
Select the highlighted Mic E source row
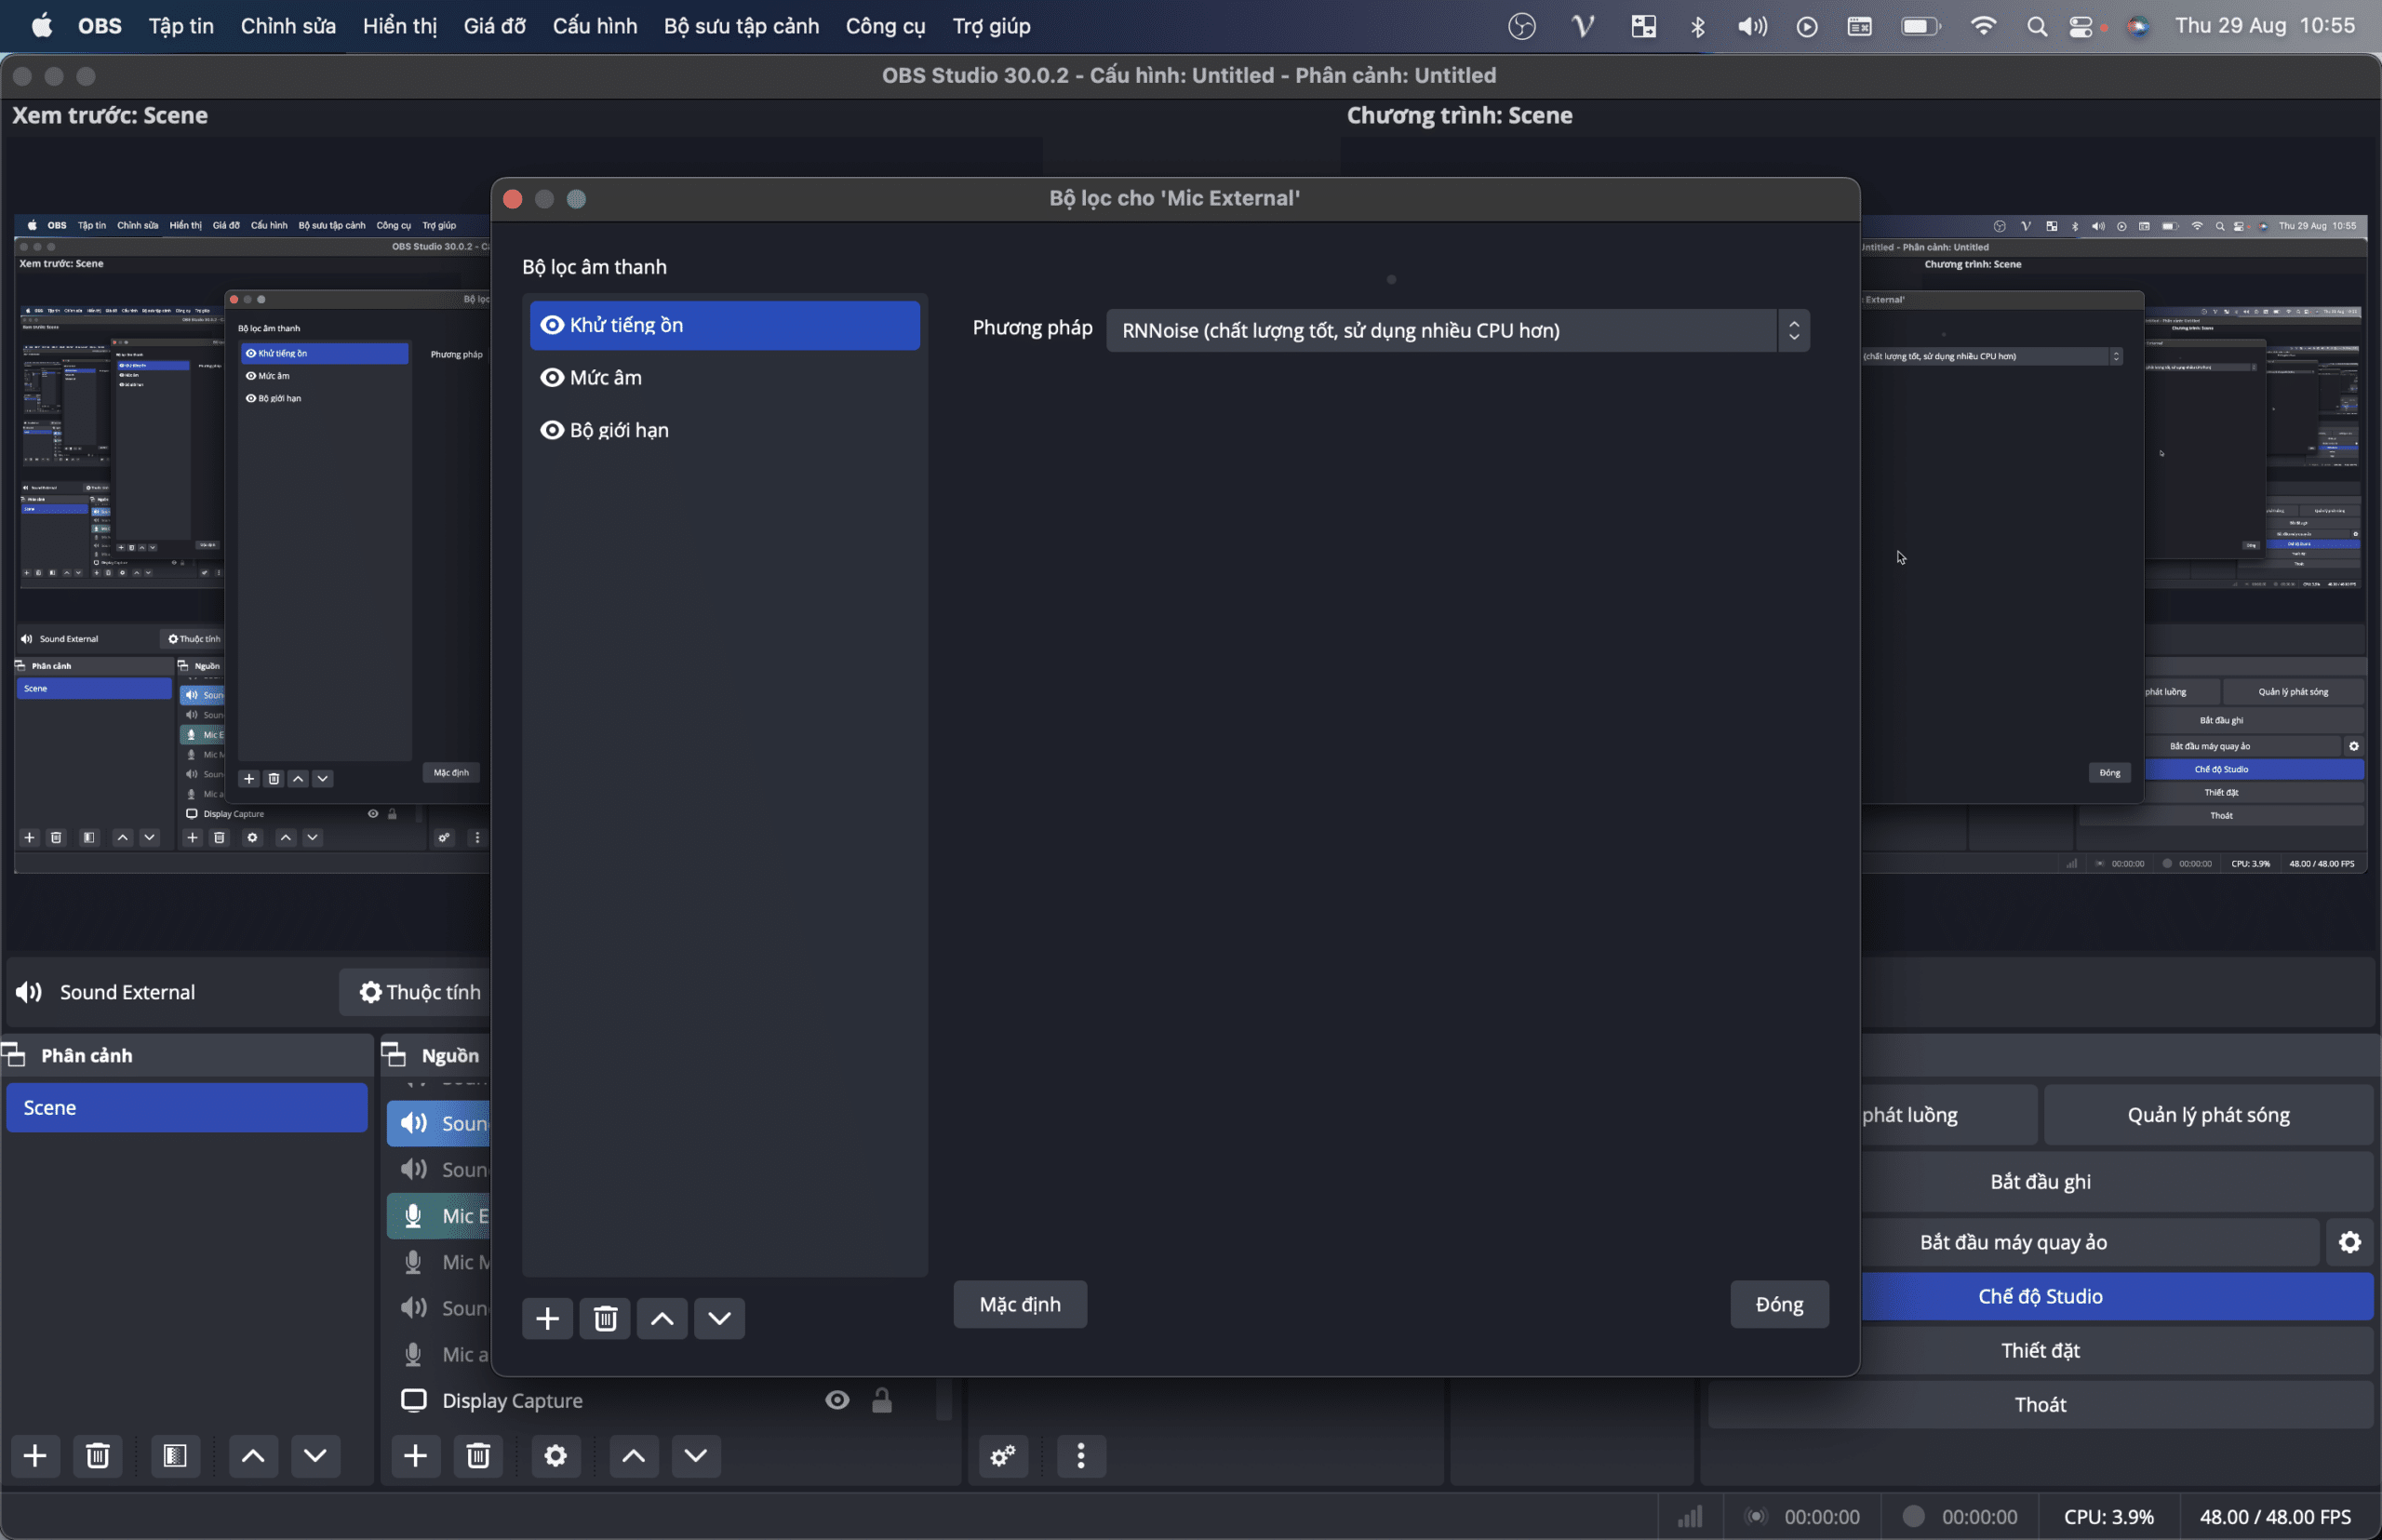point(438,1216)
